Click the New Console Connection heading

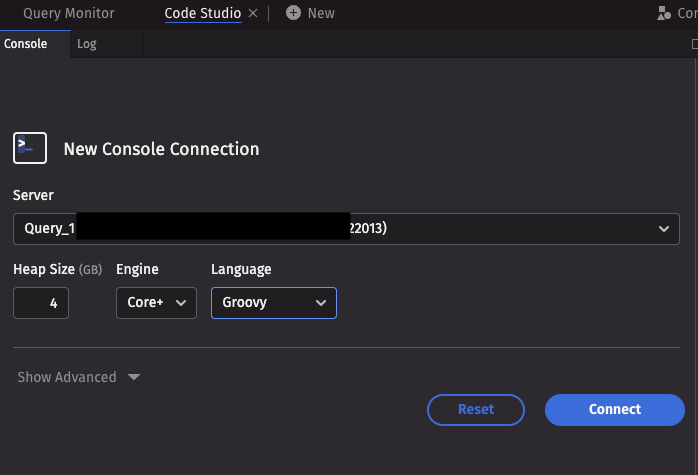161,149
